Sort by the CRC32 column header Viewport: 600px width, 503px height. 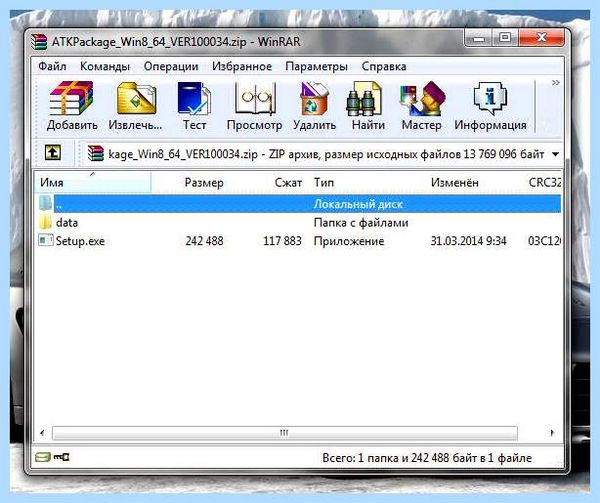pyautogui.click(x=543, y=182)
